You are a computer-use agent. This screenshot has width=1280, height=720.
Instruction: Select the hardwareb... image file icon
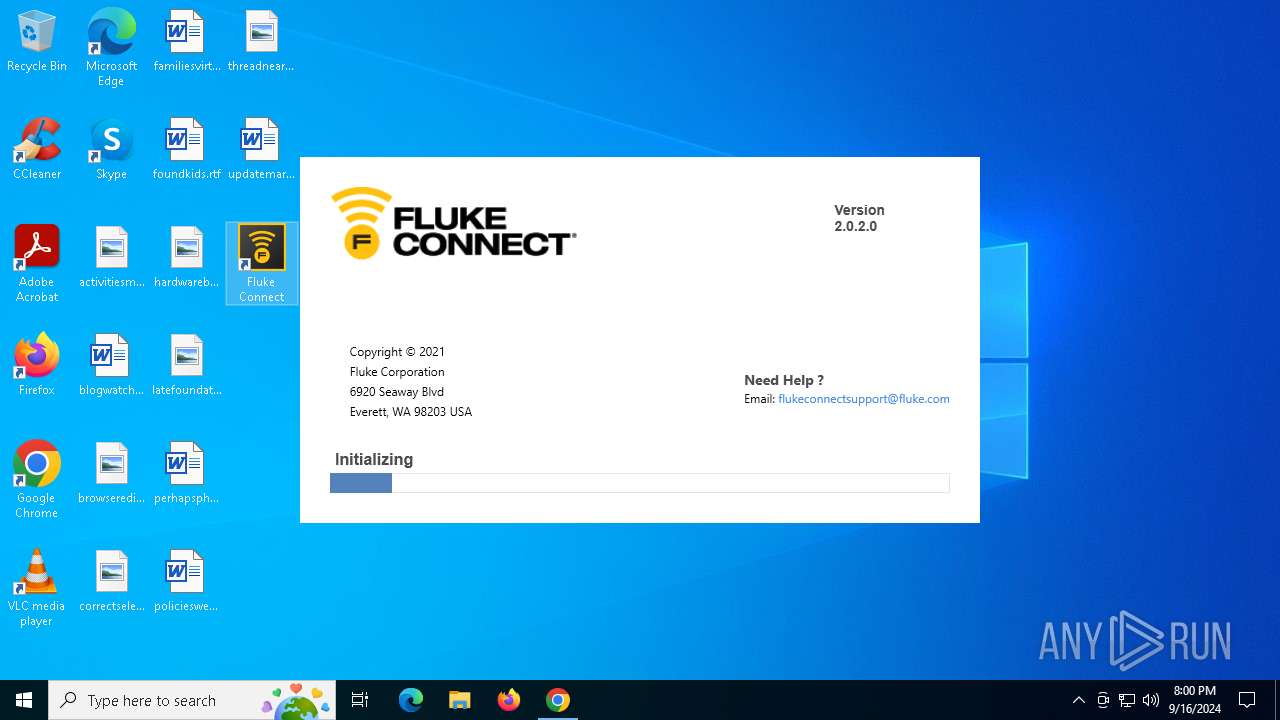[186, 258]
